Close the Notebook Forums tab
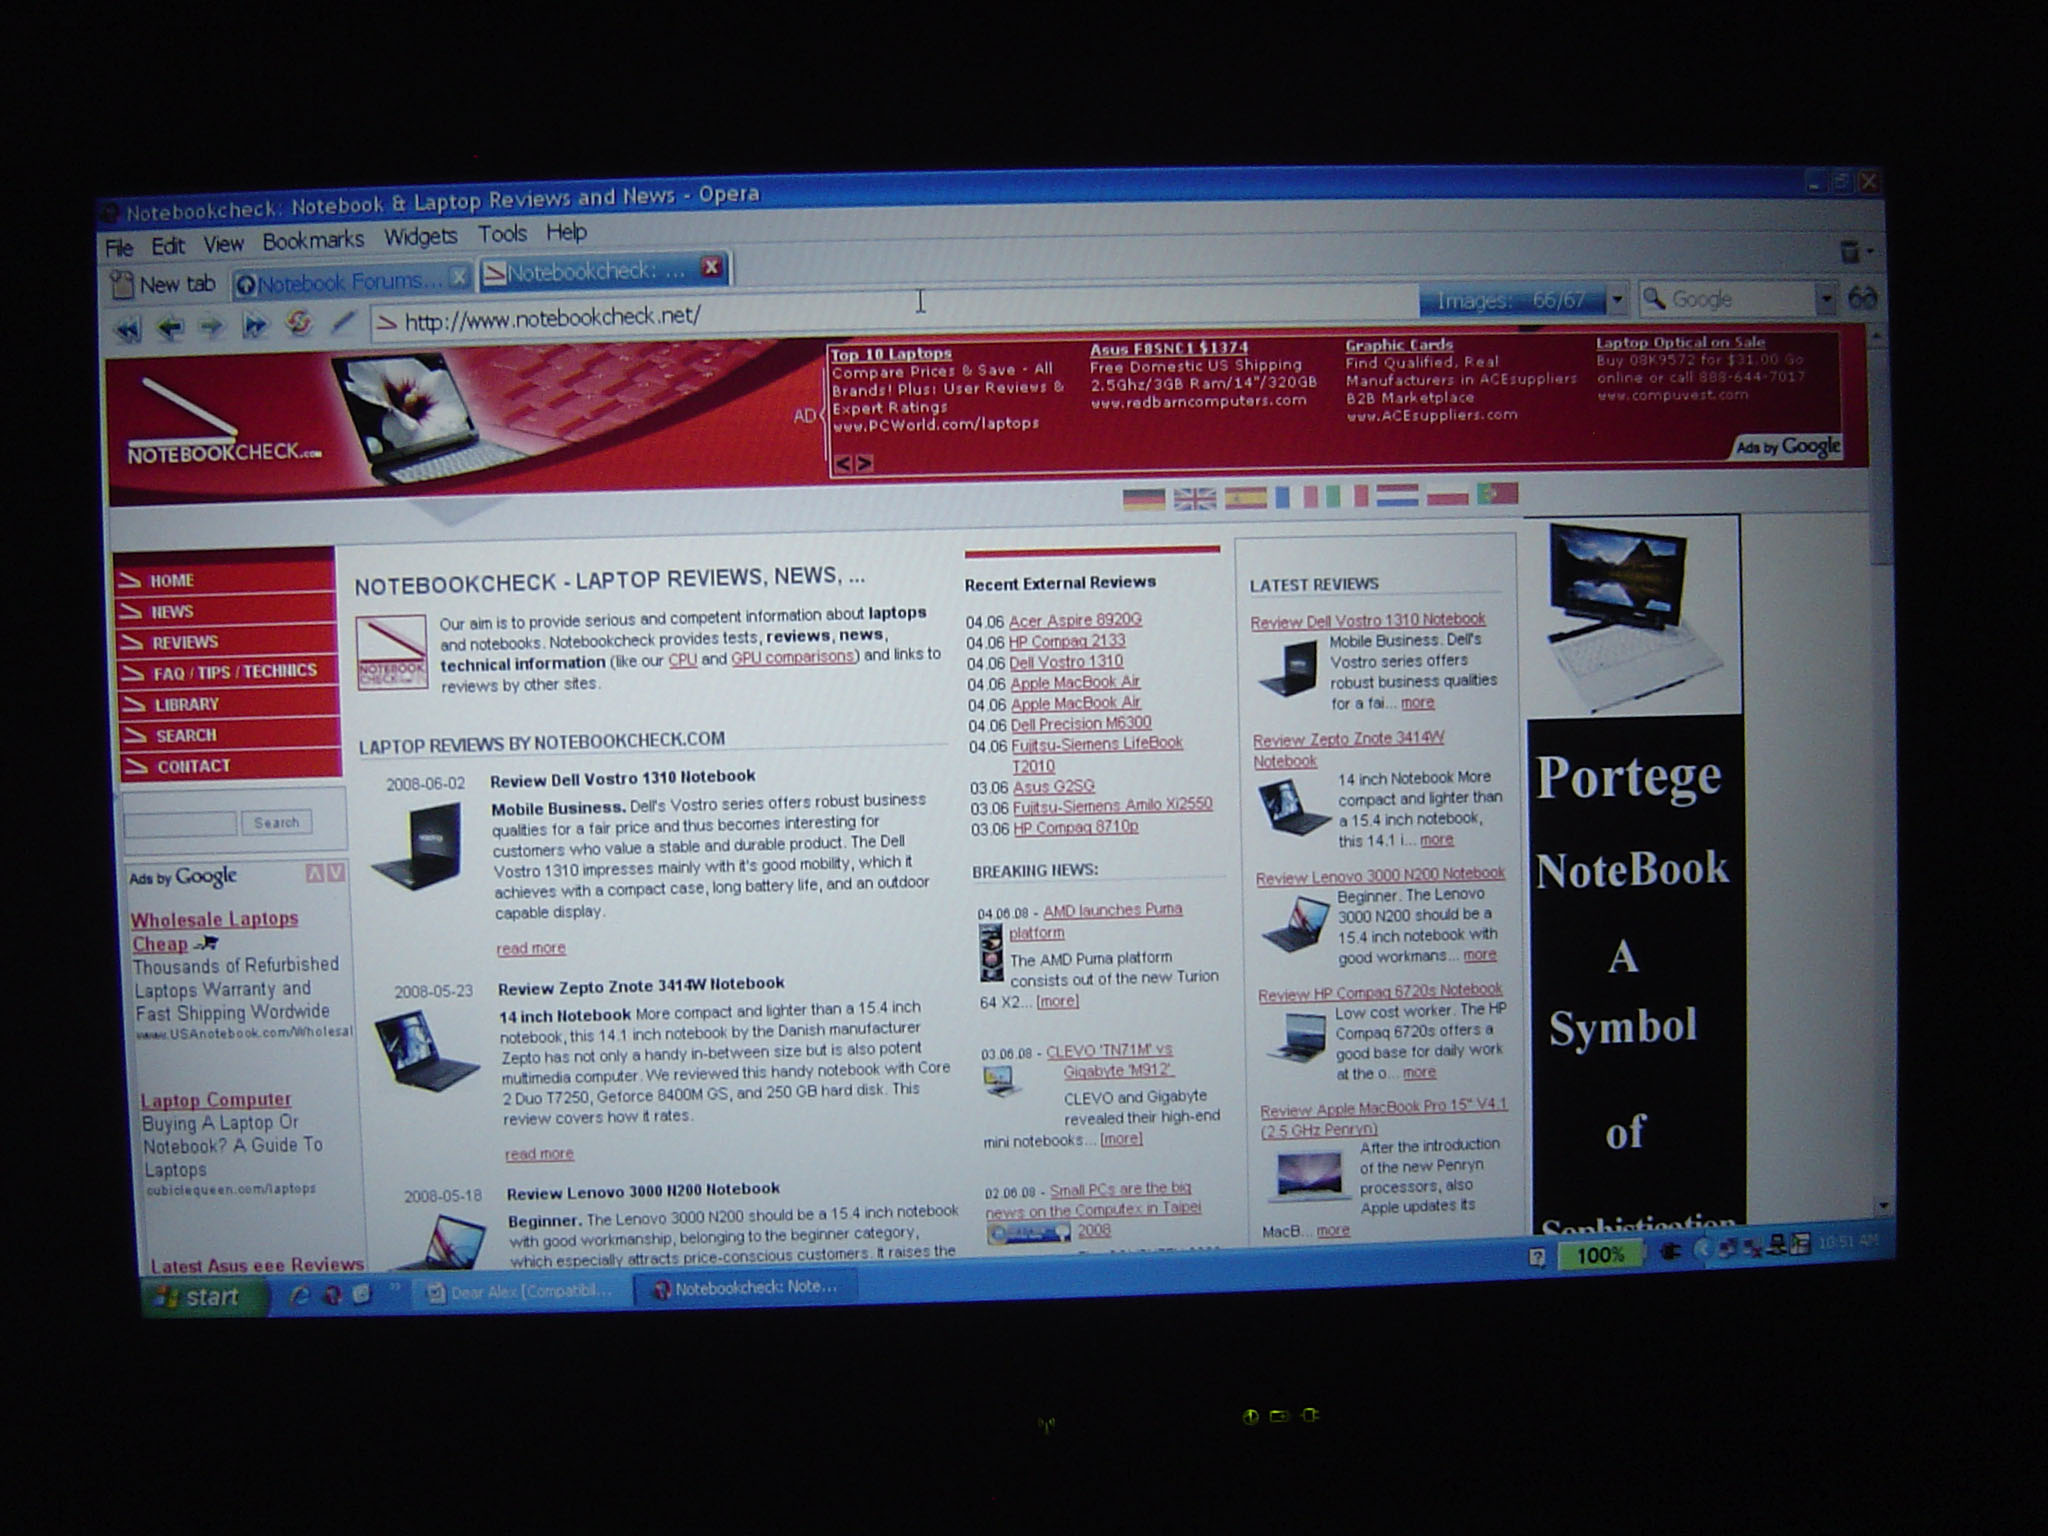Image resolution: width=2048 pixels, height=1536 pixels. [x=458, y=277]
